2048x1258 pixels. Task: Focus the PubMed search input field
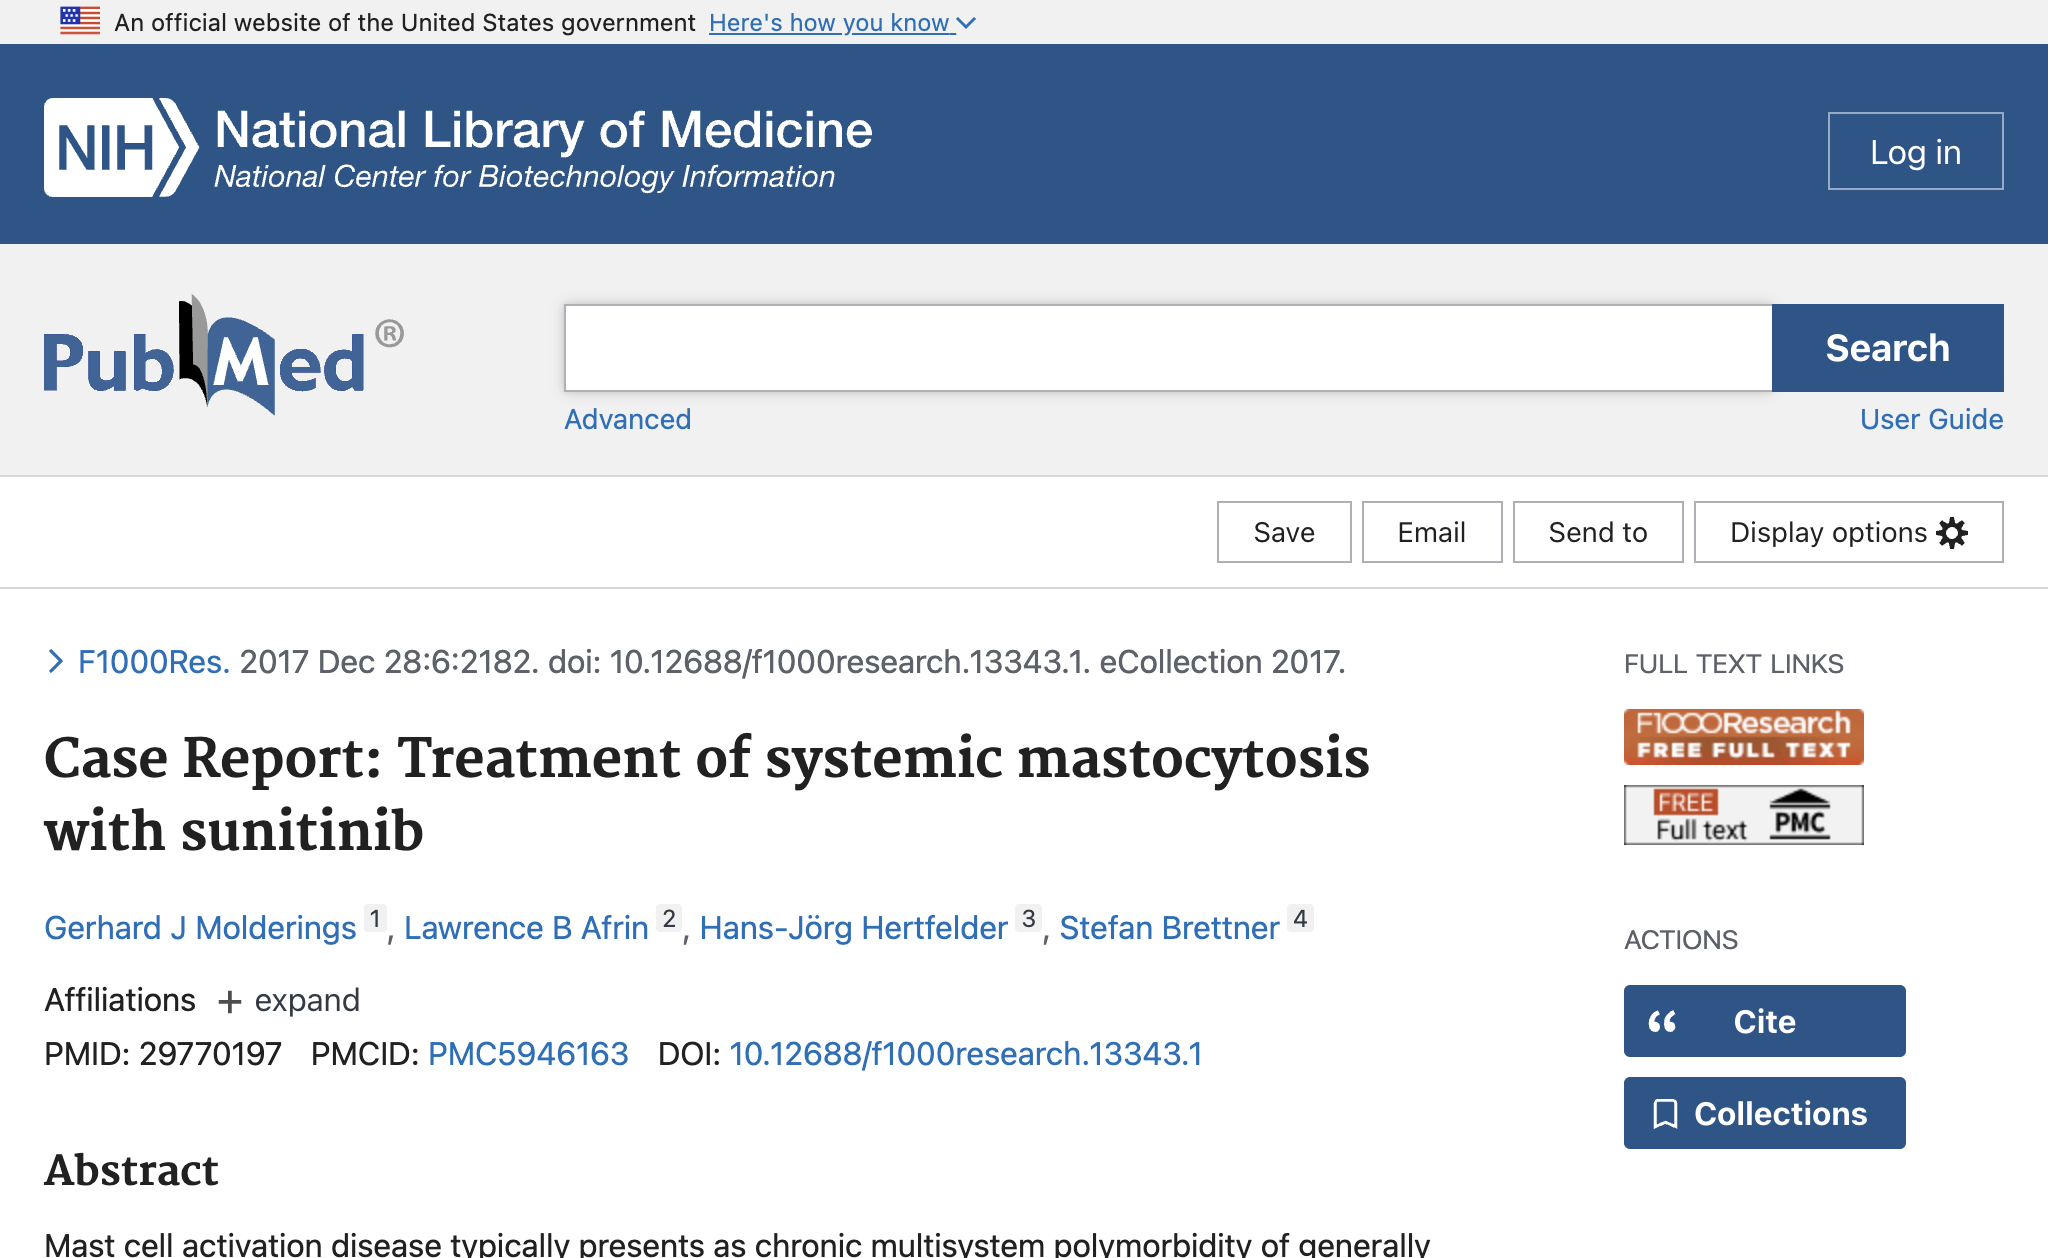pyautogui.click(x=1168, y=348)
